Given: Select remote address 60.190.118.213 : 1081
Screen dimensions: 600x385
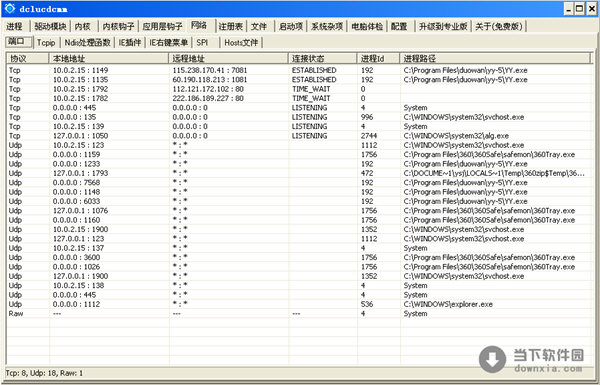Looking at the screenshot, I should coord(210,80).
